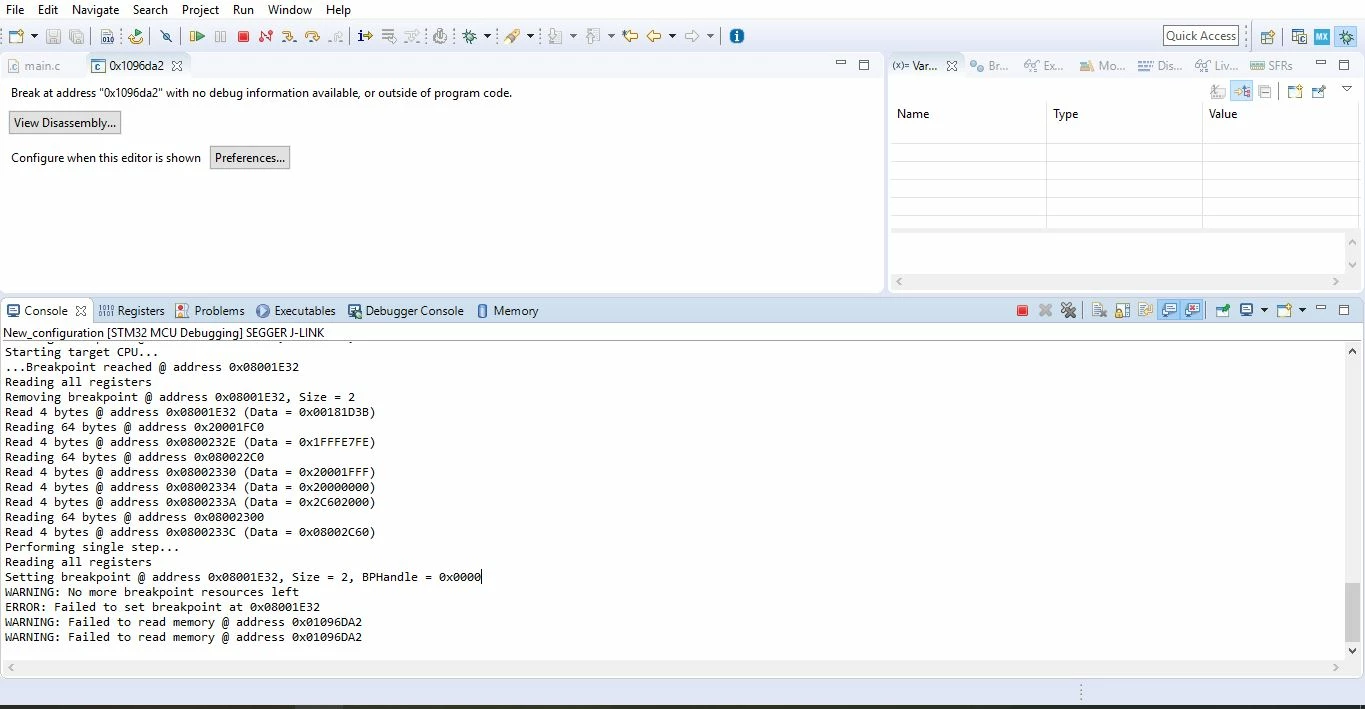Open the Project menu
The width and height of the screenshot is (1365, 709).
tap(200, 9)
